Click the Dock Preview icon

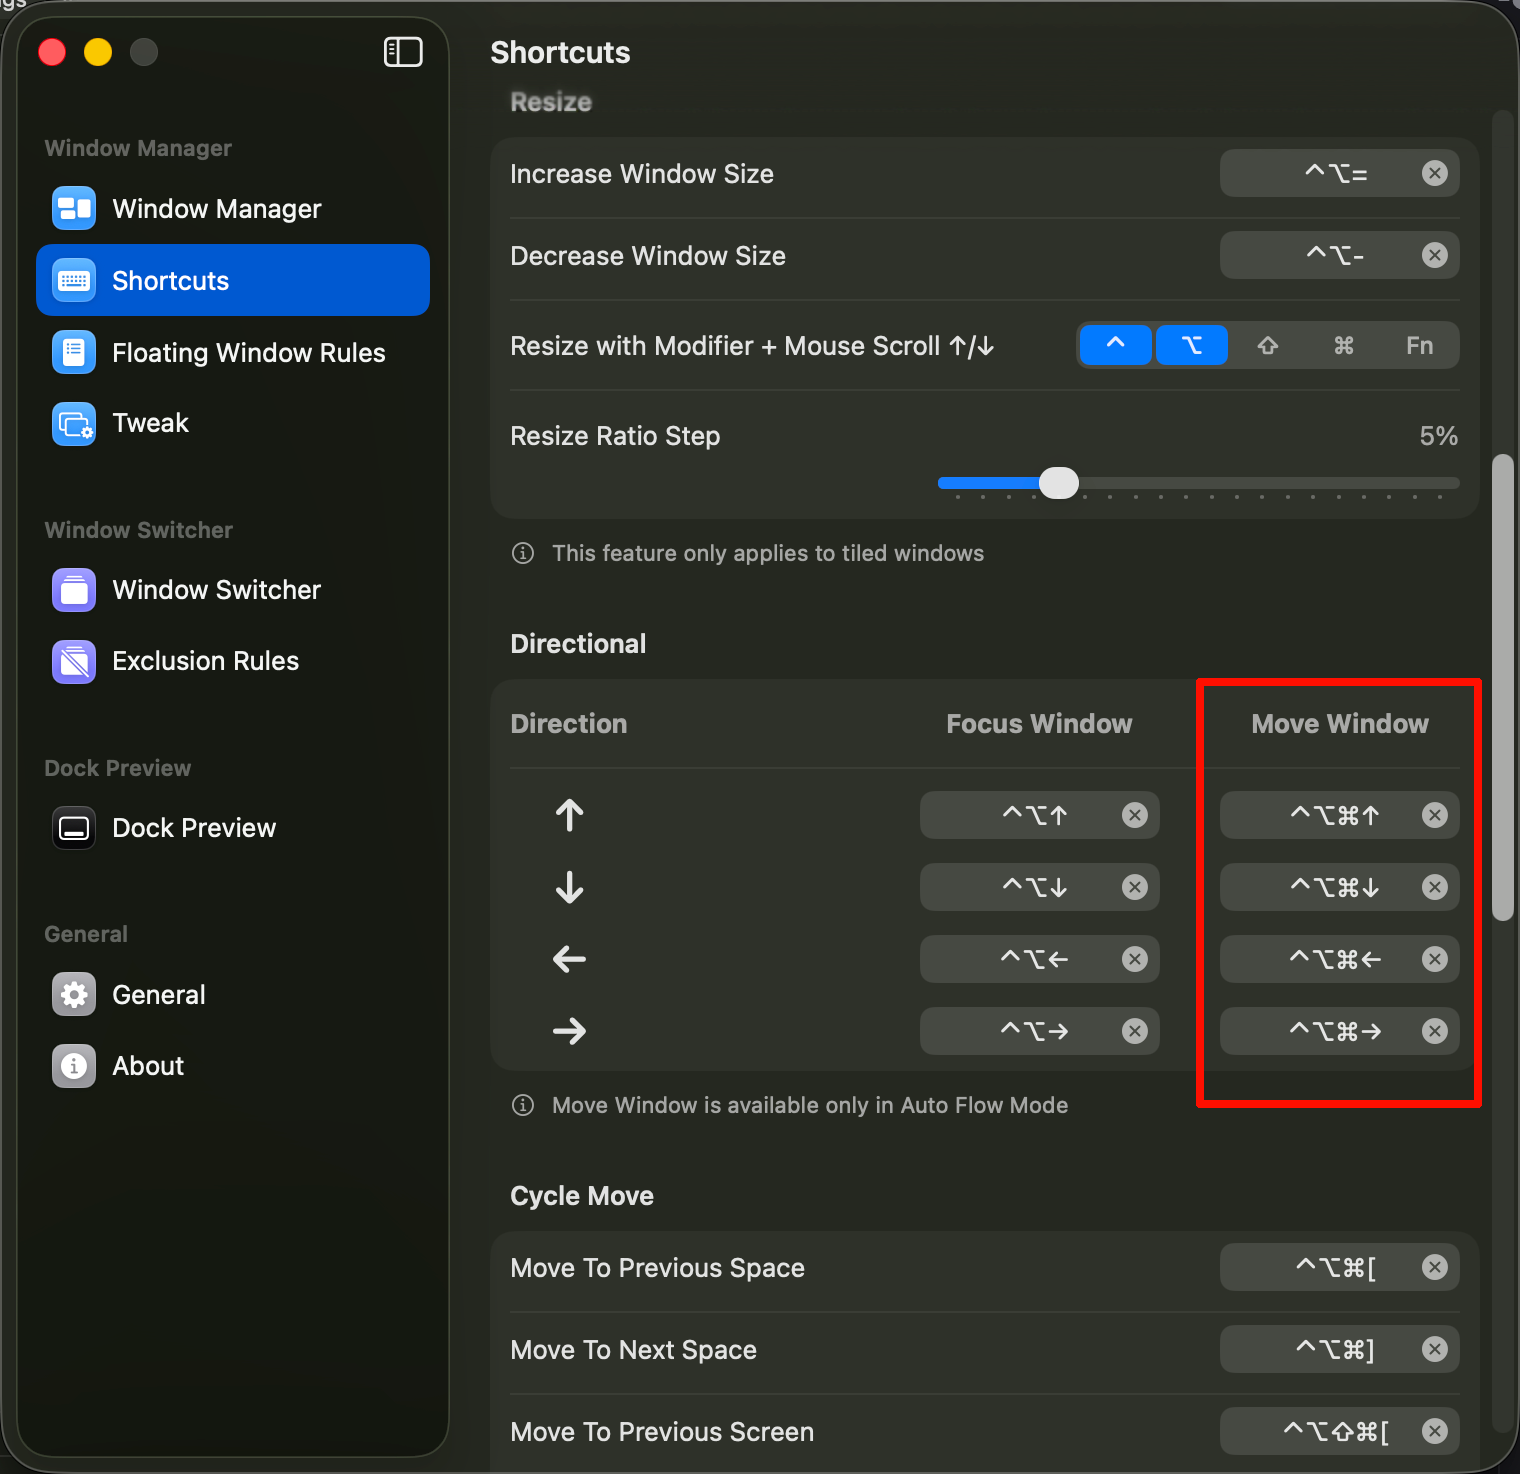coord(74,828)
